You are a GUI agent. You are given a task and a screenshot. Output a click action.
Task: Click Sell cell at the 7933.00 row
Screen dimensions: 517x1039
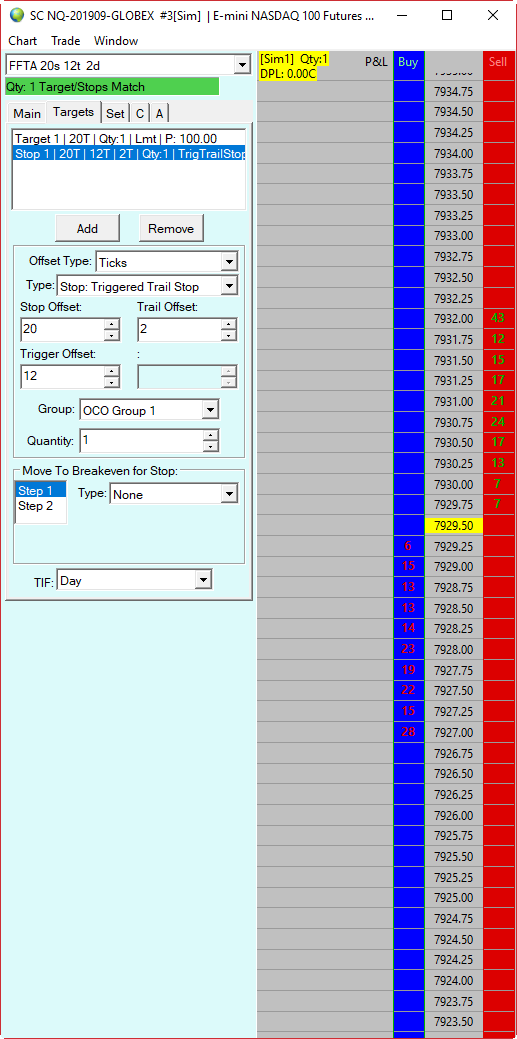click(498, 236)
